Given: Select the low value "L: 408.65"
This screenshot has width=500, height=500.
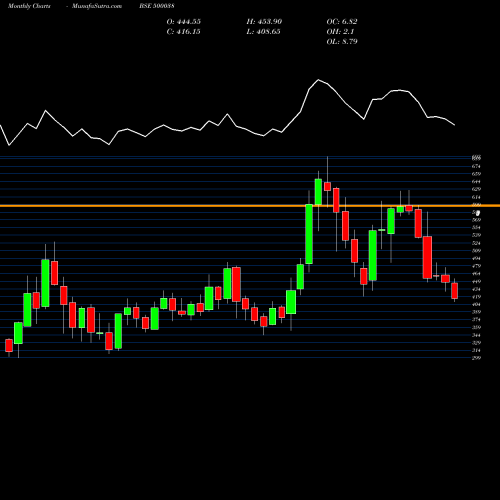Looking at the screenshot, I should point(263,32).
